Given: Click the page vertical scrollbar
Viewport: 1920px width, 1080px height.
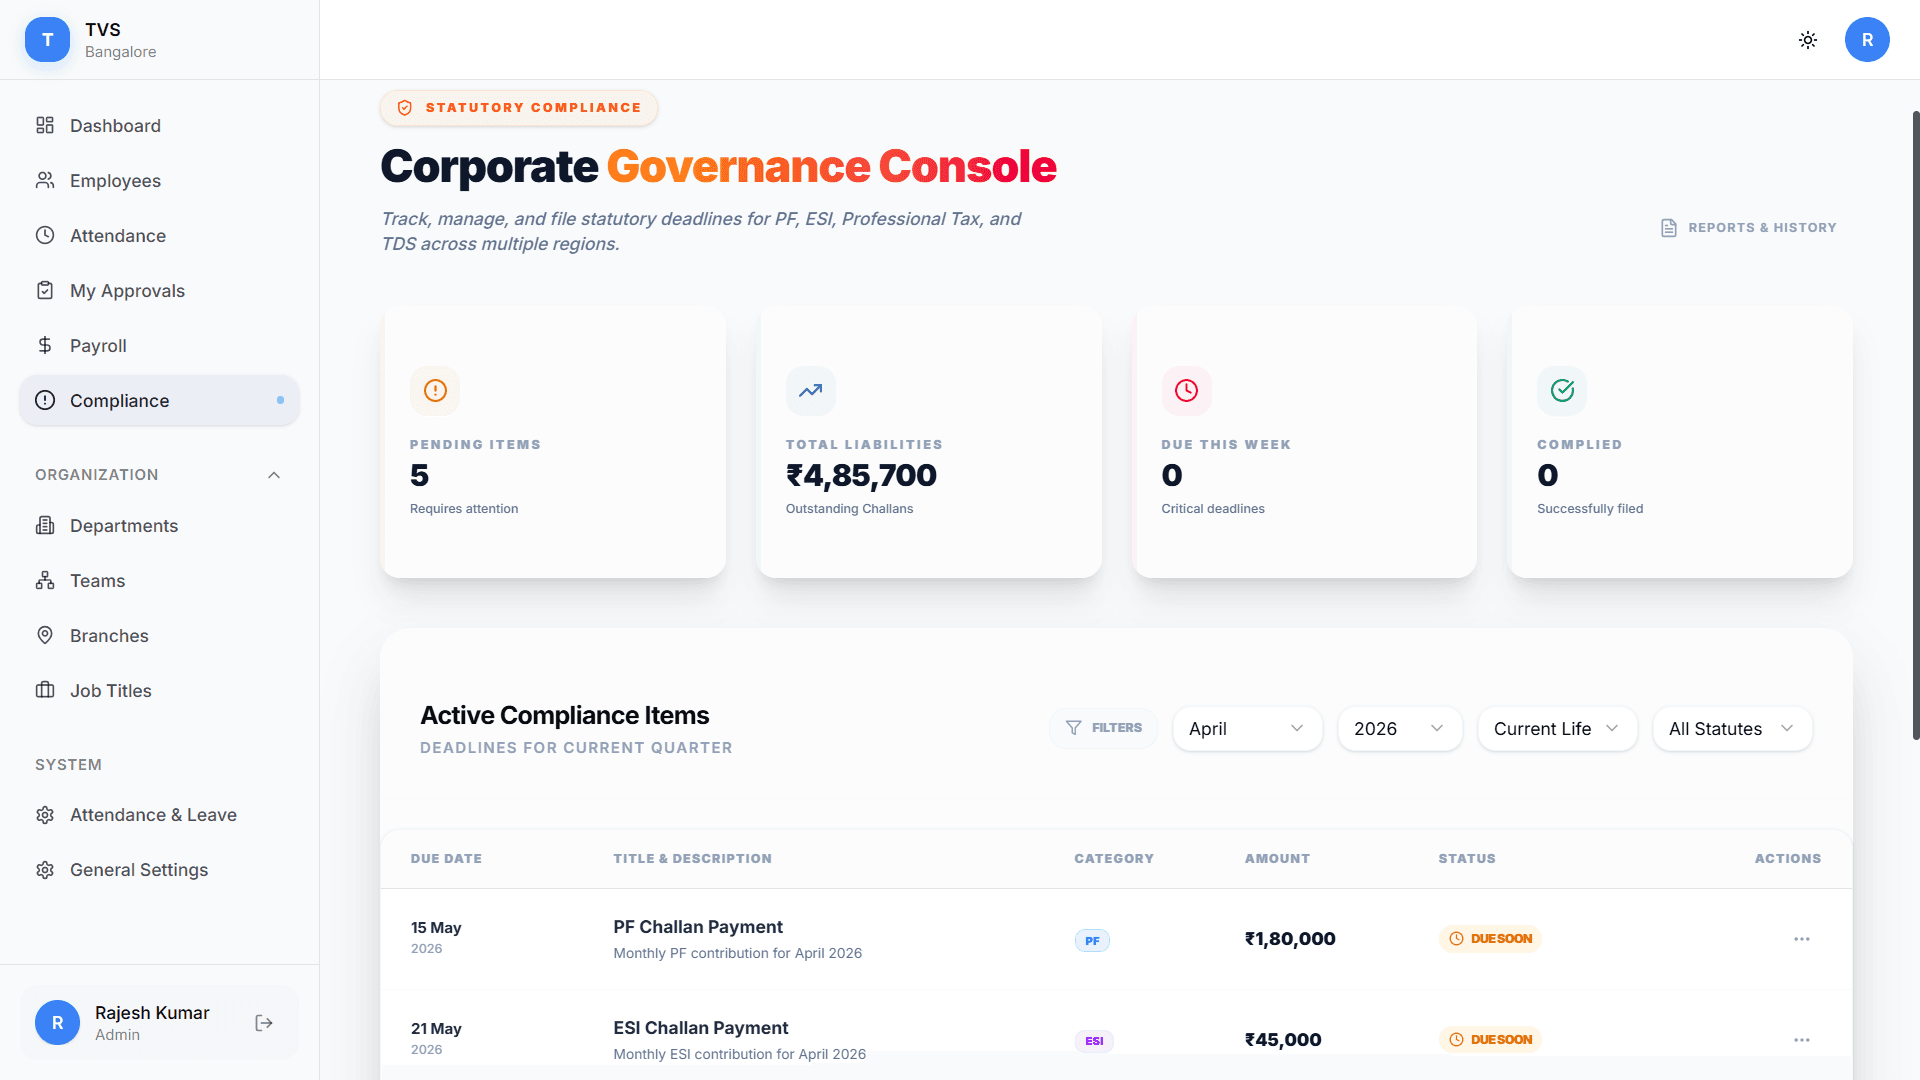Looking at the screenshot, I should pyautogui.click(x=1915, y=425).
